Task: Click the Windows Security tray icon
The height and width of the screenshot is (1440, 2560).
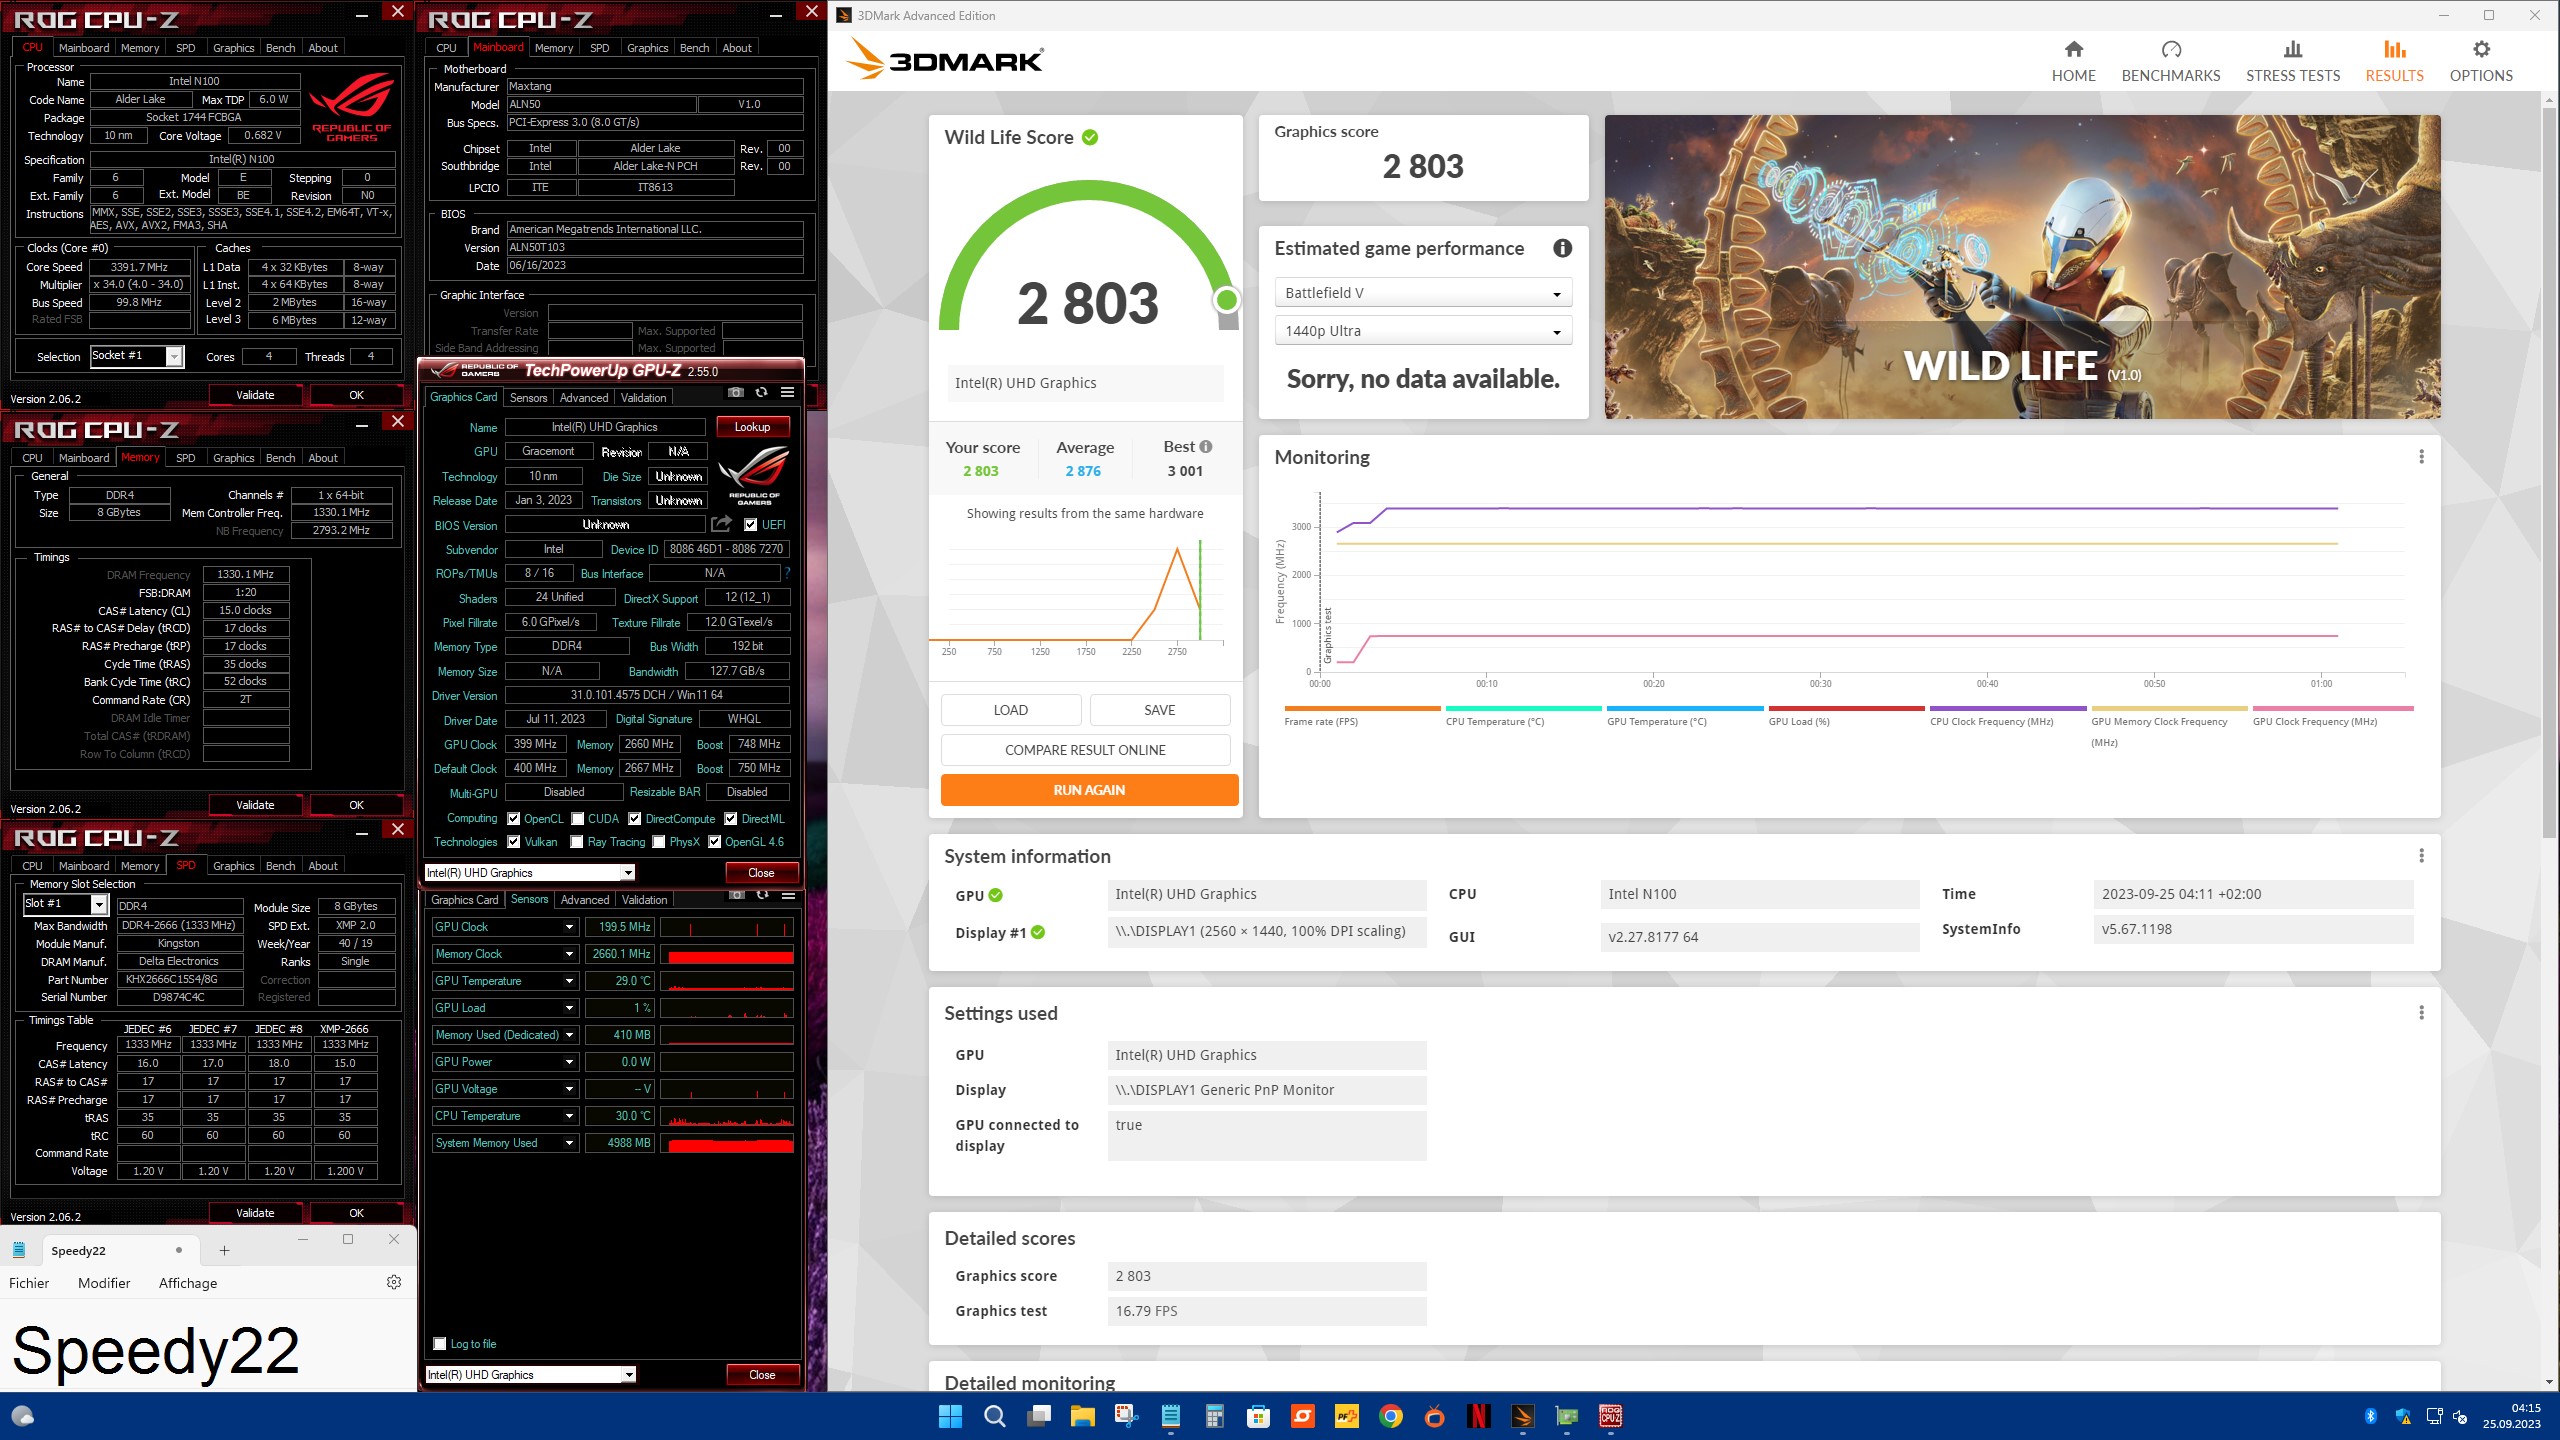Action: tap(2402, 1416)
